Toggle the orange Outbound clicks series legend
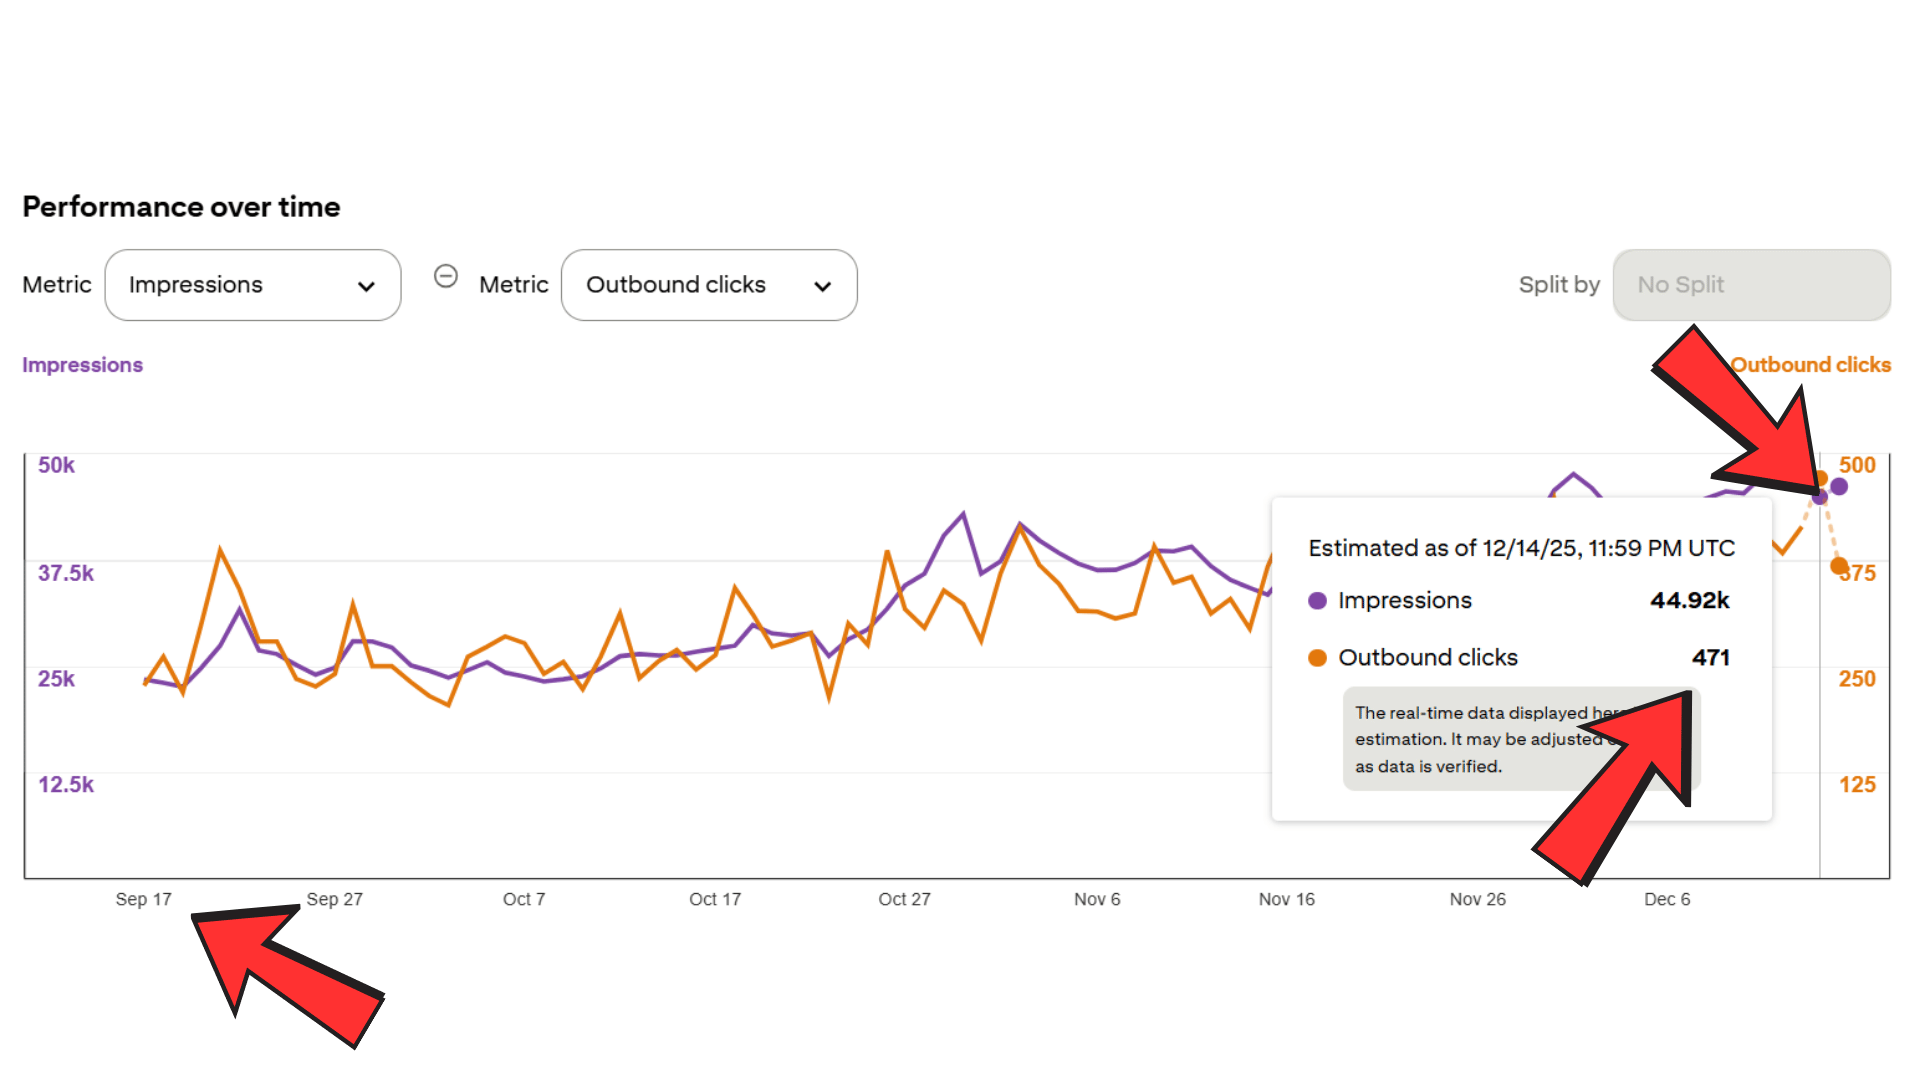Image resolution: width=1920 pixels, height=1080 pixels. click(x=1811, y=365)
